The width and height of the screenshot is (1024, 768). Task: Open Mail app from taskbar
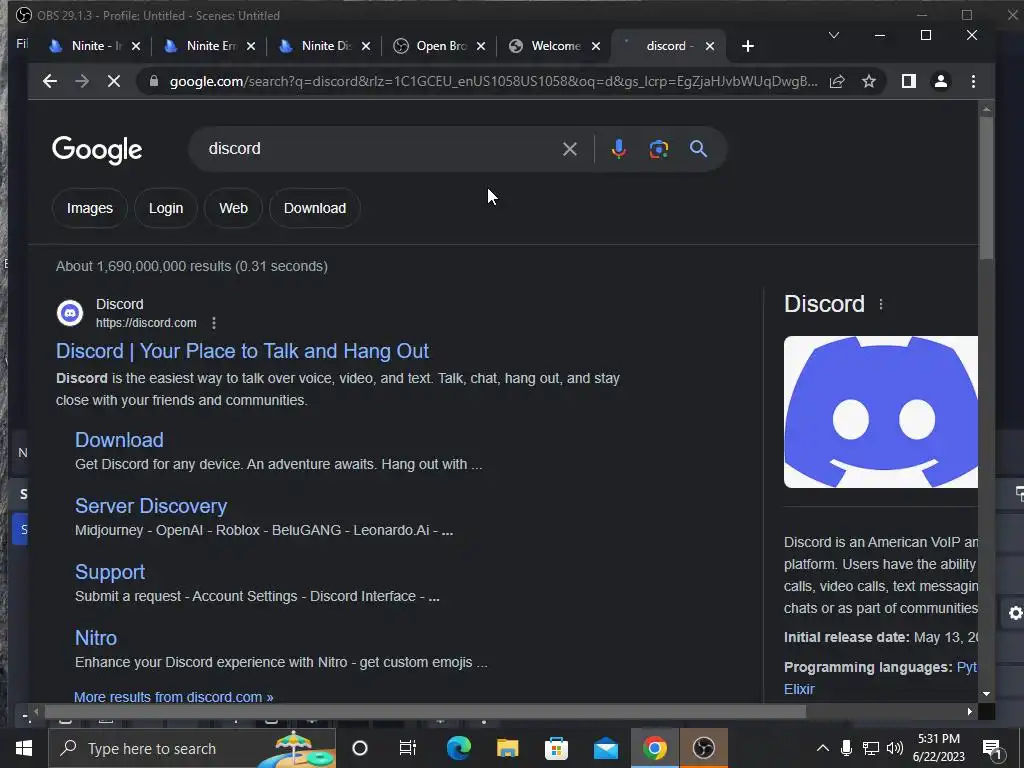606,748
